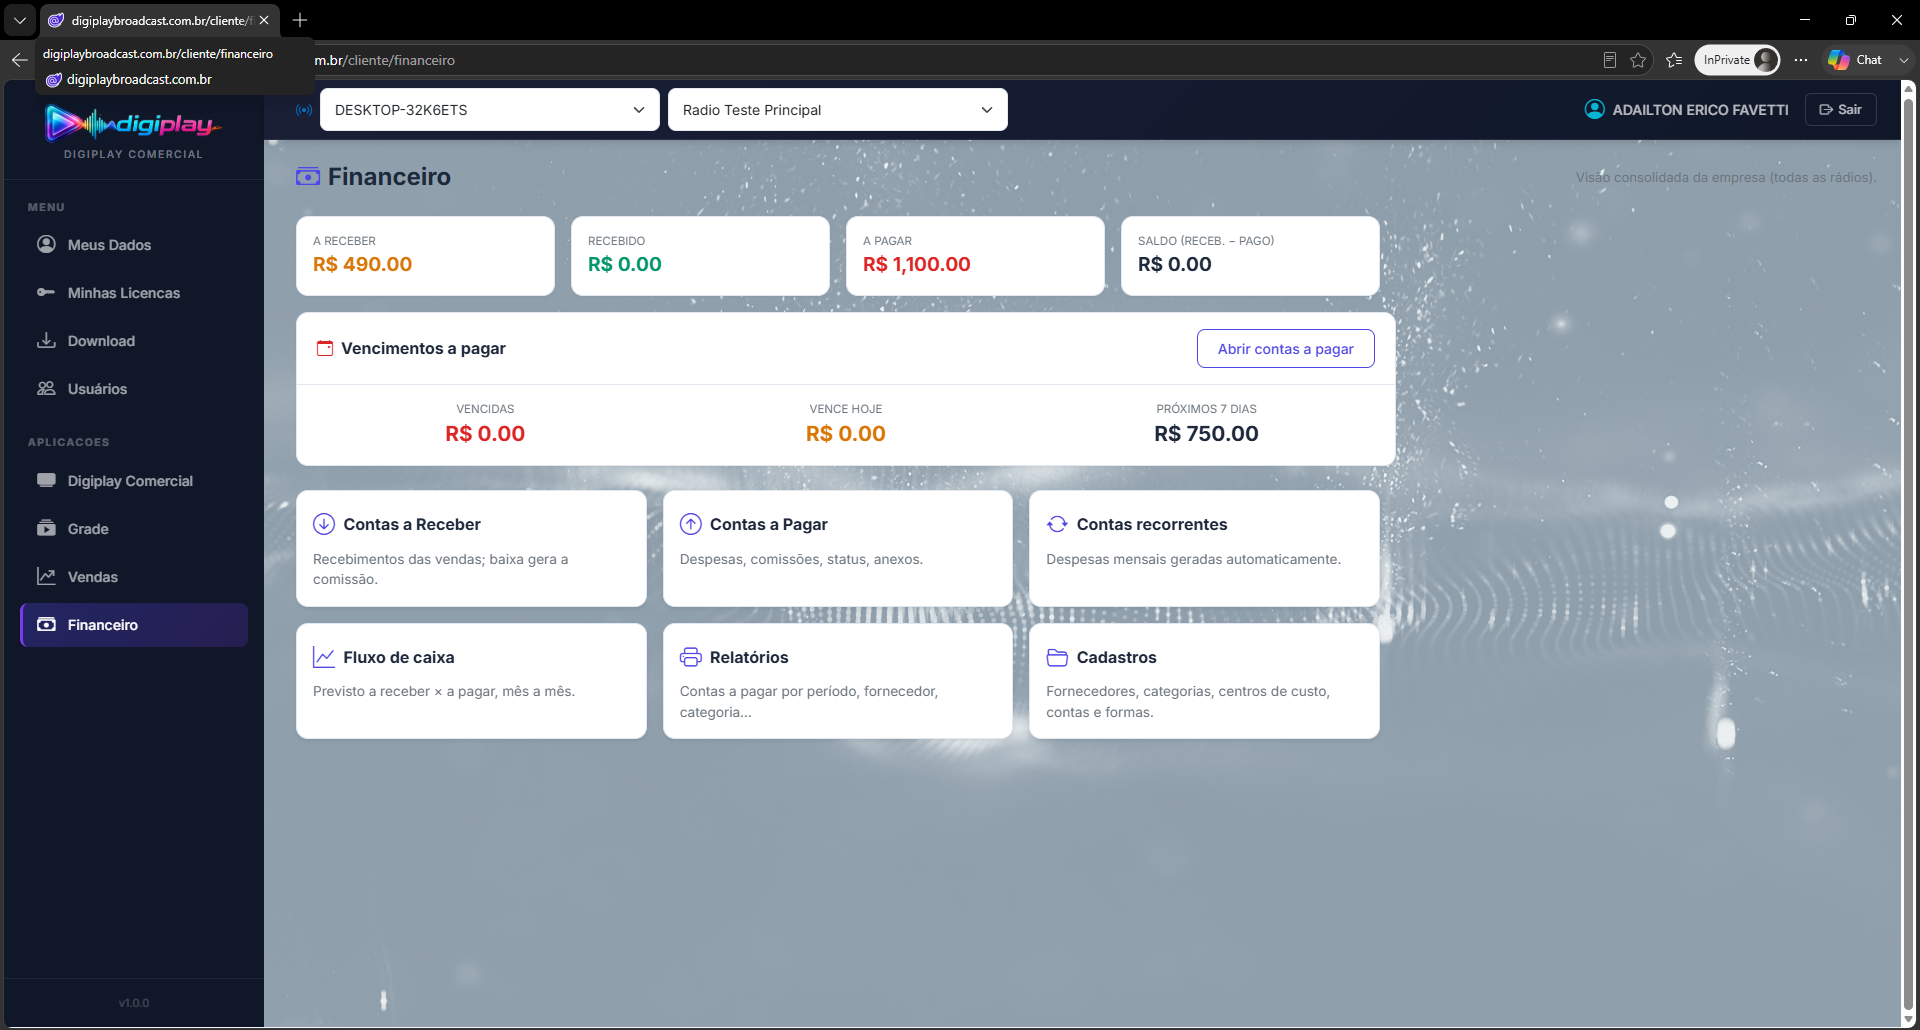Open the reader view icon in address bar

click(x=1609, y=60)
